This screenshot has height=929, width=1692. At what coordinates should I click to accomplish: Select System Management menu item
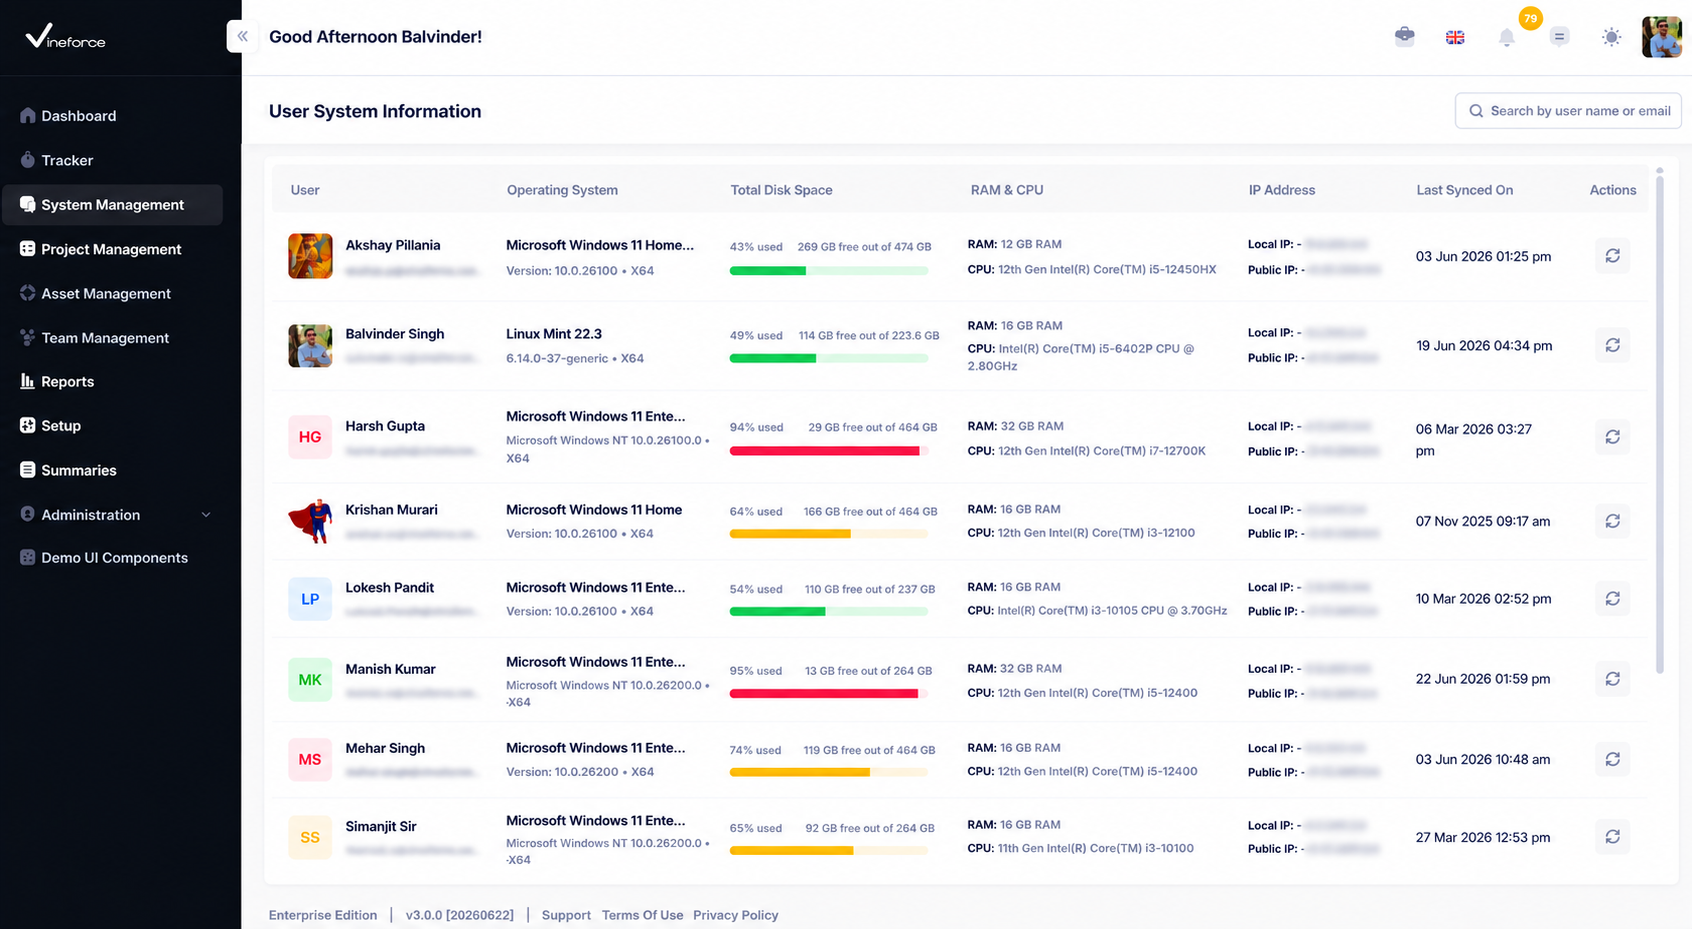click(112, 205)
